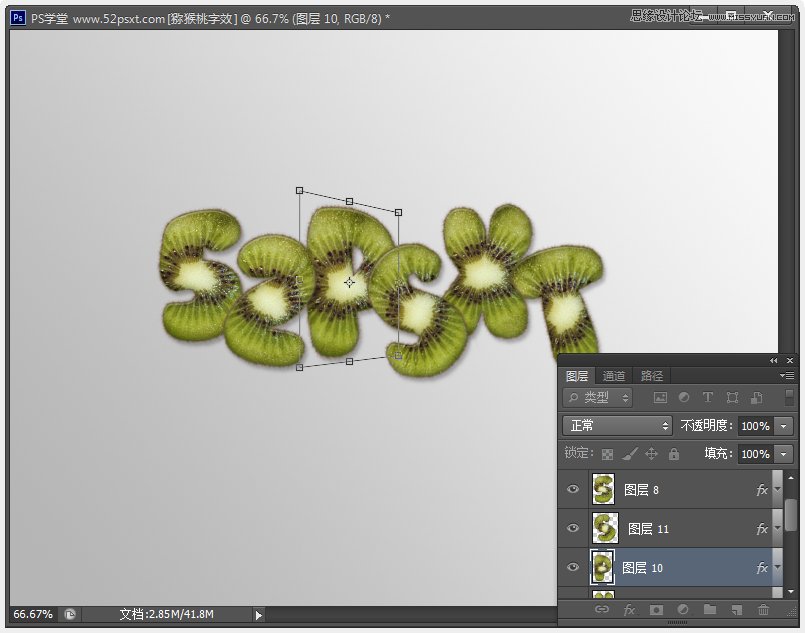Create a new layer group folder
Image resolution: width=805 pixels, height=633 pixels.
tap(710, 609)
